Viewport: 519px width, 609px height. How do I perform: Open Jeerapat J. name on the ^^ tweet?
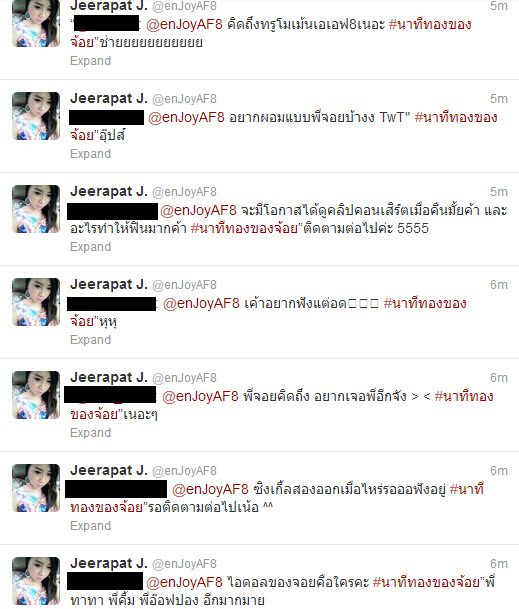[x=109, y=470]
